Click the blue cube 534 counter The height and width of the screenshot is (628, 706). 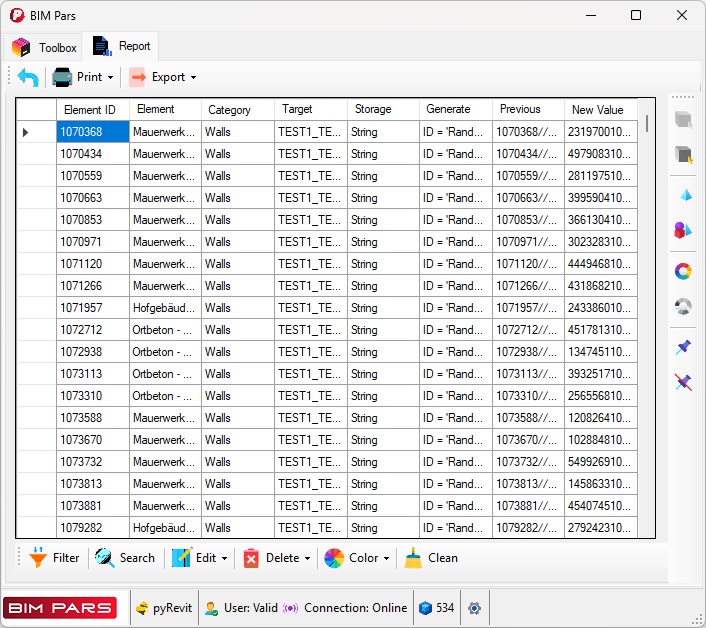[x=436, y=608]
